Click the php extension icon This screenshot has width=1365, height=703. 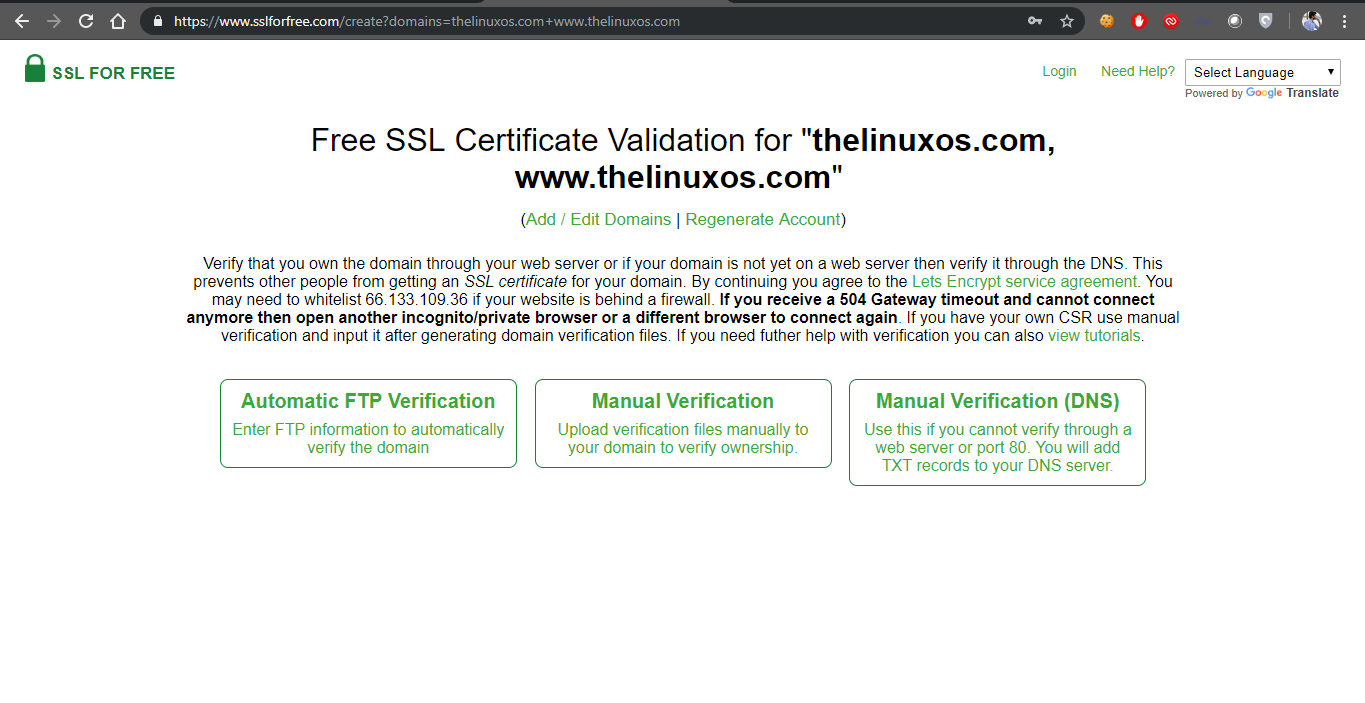[1202, 20]
